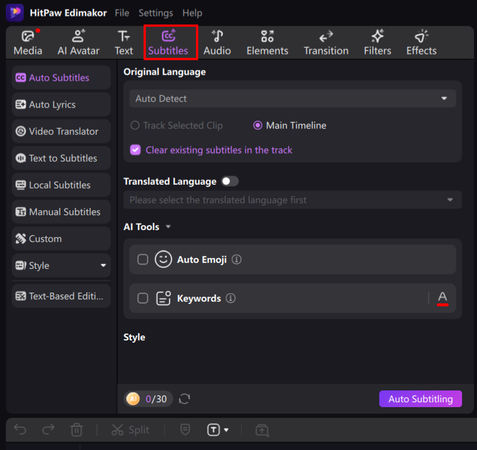Select the Text tool tab

coord(124,43)
